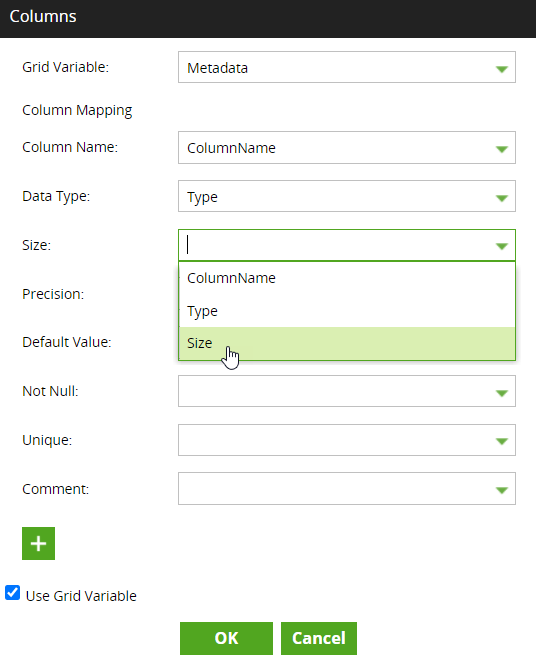Open the Column Name dropdown
The image size is (536, 662).
click(x=347, y=148)
